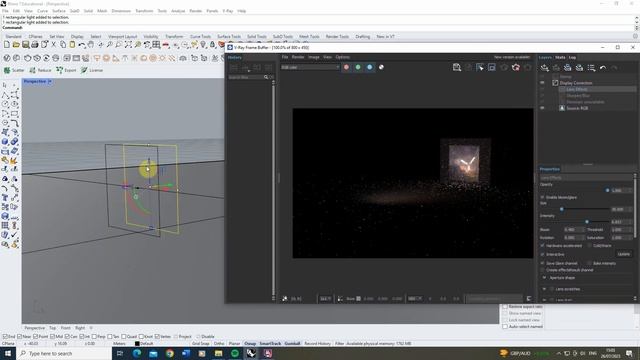Viewport: 640px width, 360px height.
Task: Click the Update button in Properties panel
Action: coord(624,254)
